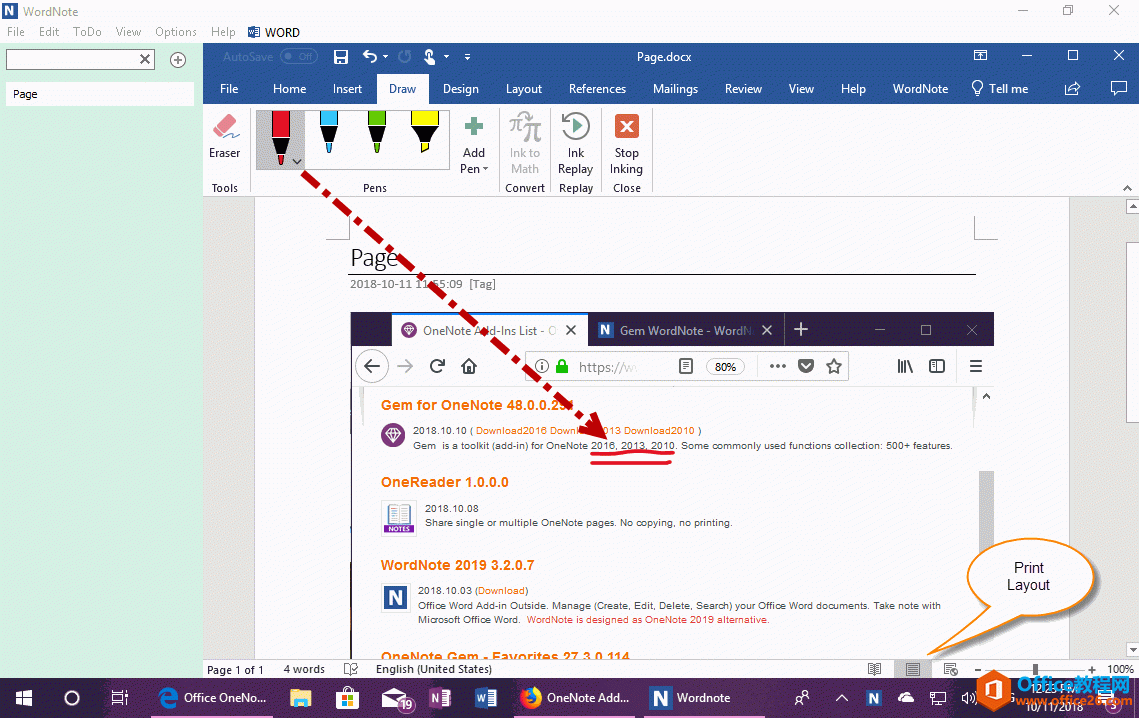This screenshot has height=718, width=1139.
Task: Click the spelling and grammar check status icon
Action: point(350,668)
